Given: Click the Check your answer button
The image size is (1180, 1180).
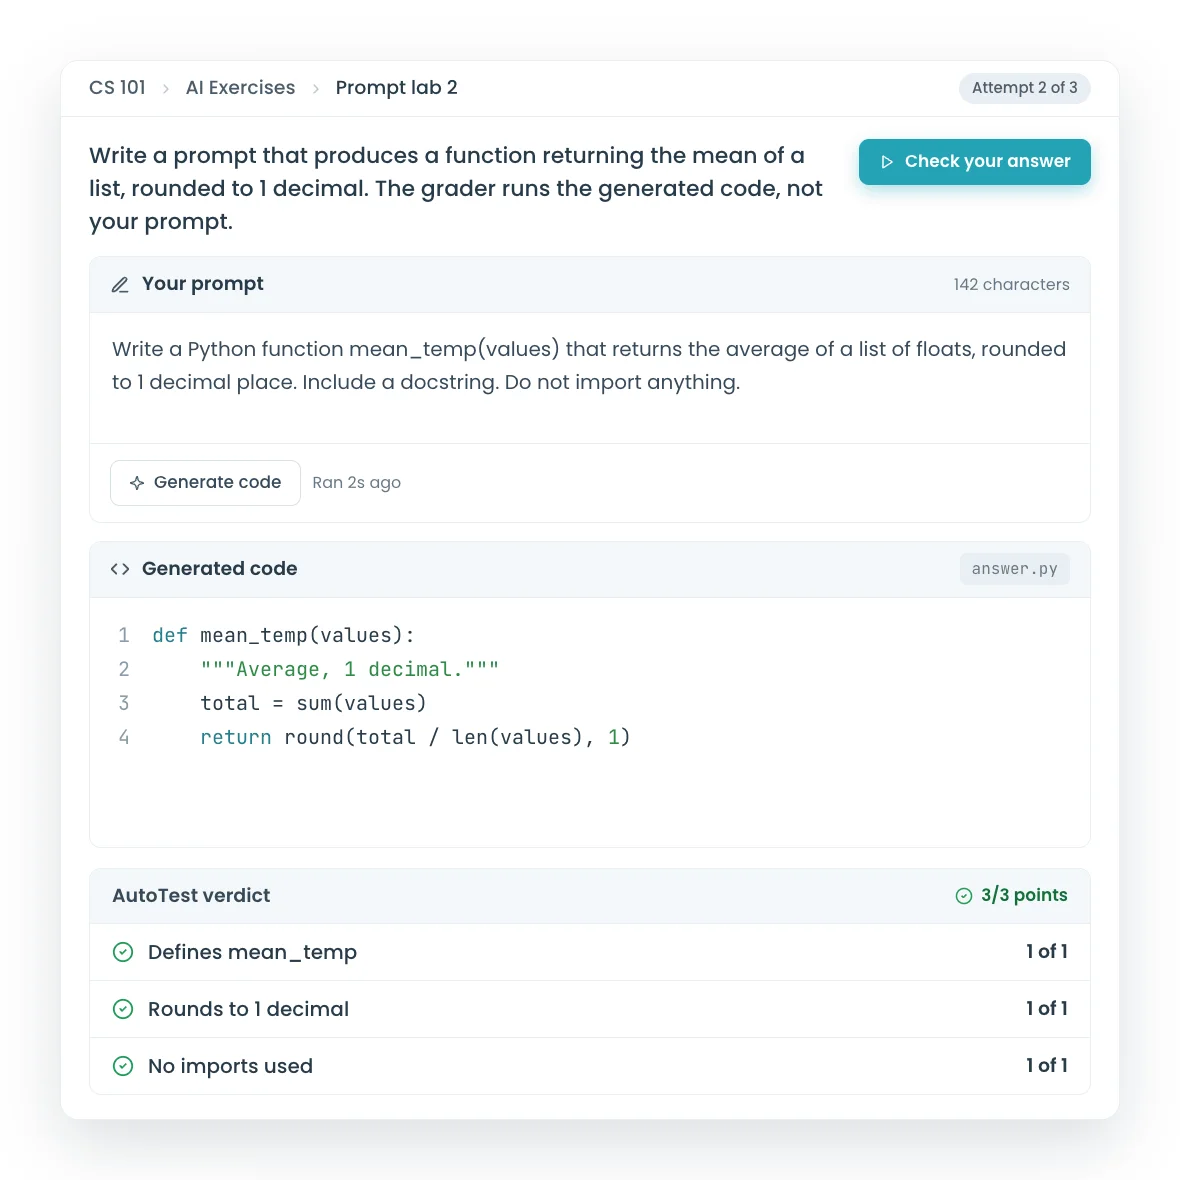Looking at the screenshot, I should [975, 162].
